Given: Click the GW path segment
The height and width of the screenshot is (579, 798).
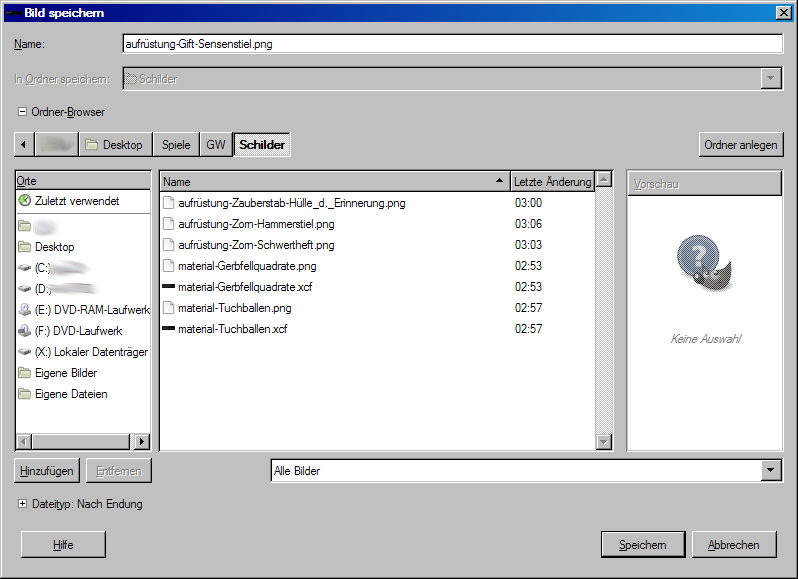Looking at the screenshot, I should point(216,145).
